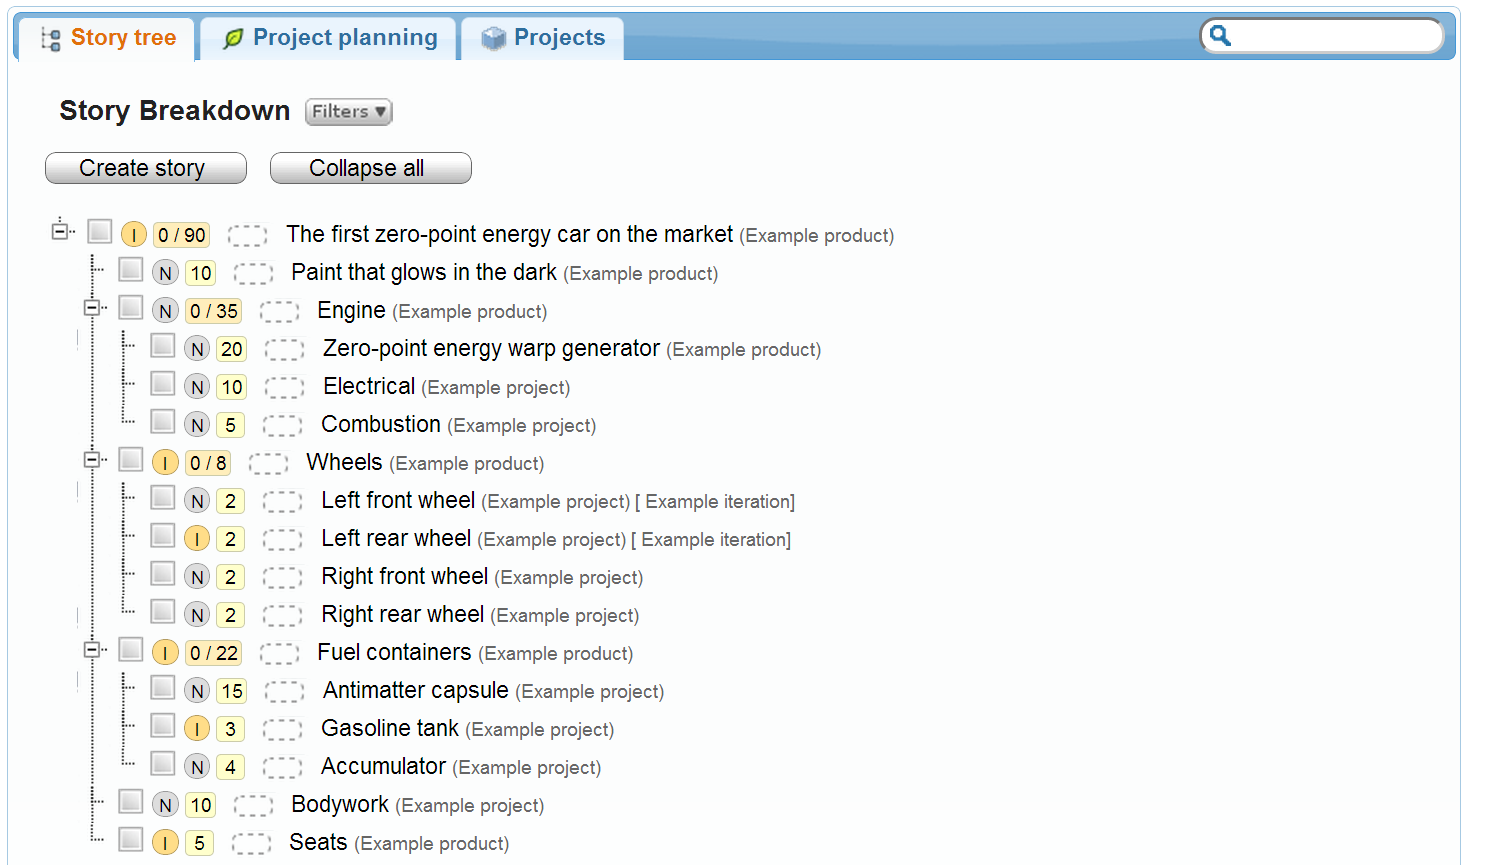
Task: Open the Zero-point energy warp generator story
Action: 491,349
